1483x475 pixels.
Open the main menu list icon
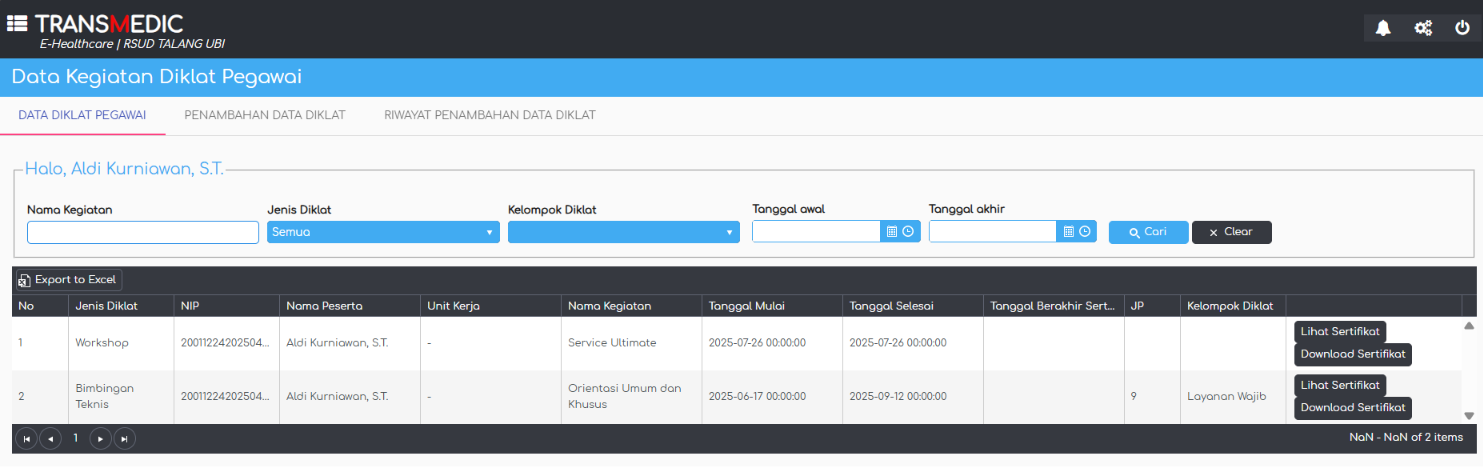(17, 23)
